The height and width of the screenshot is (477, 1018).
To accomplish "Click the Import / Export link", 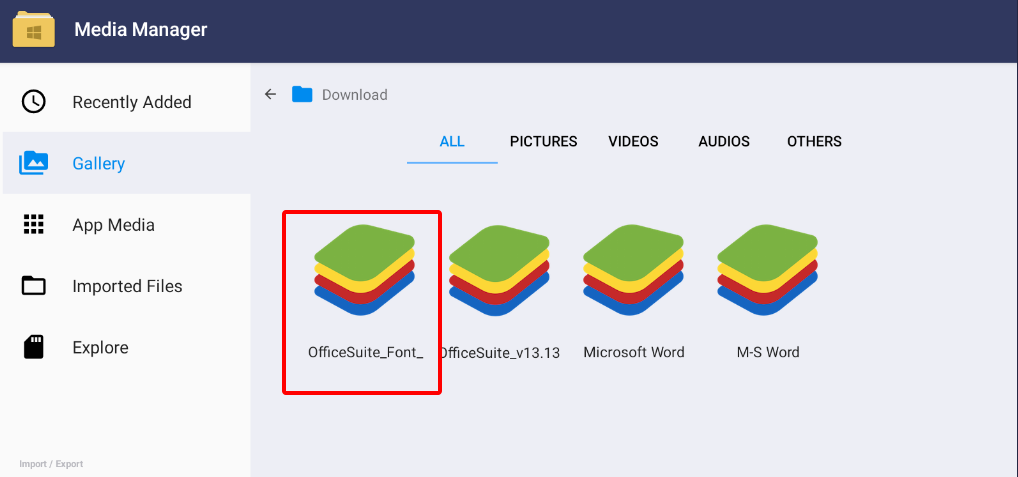I will pos(51,464).
